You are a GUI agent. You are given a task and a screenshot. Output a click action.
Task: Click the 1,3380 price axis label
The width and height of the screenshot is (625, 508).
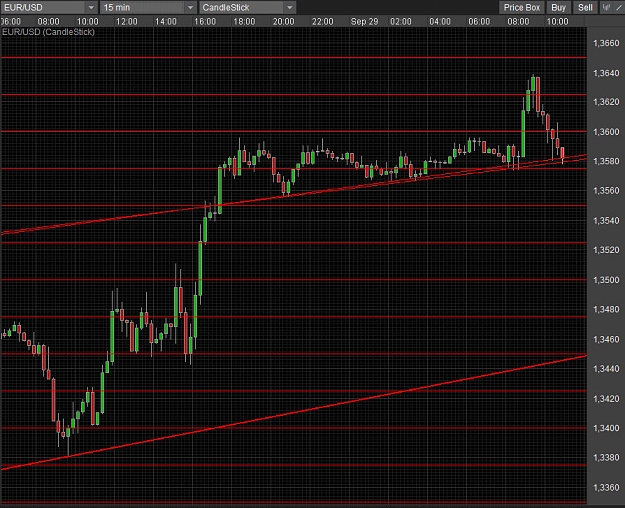coord(606,458)
